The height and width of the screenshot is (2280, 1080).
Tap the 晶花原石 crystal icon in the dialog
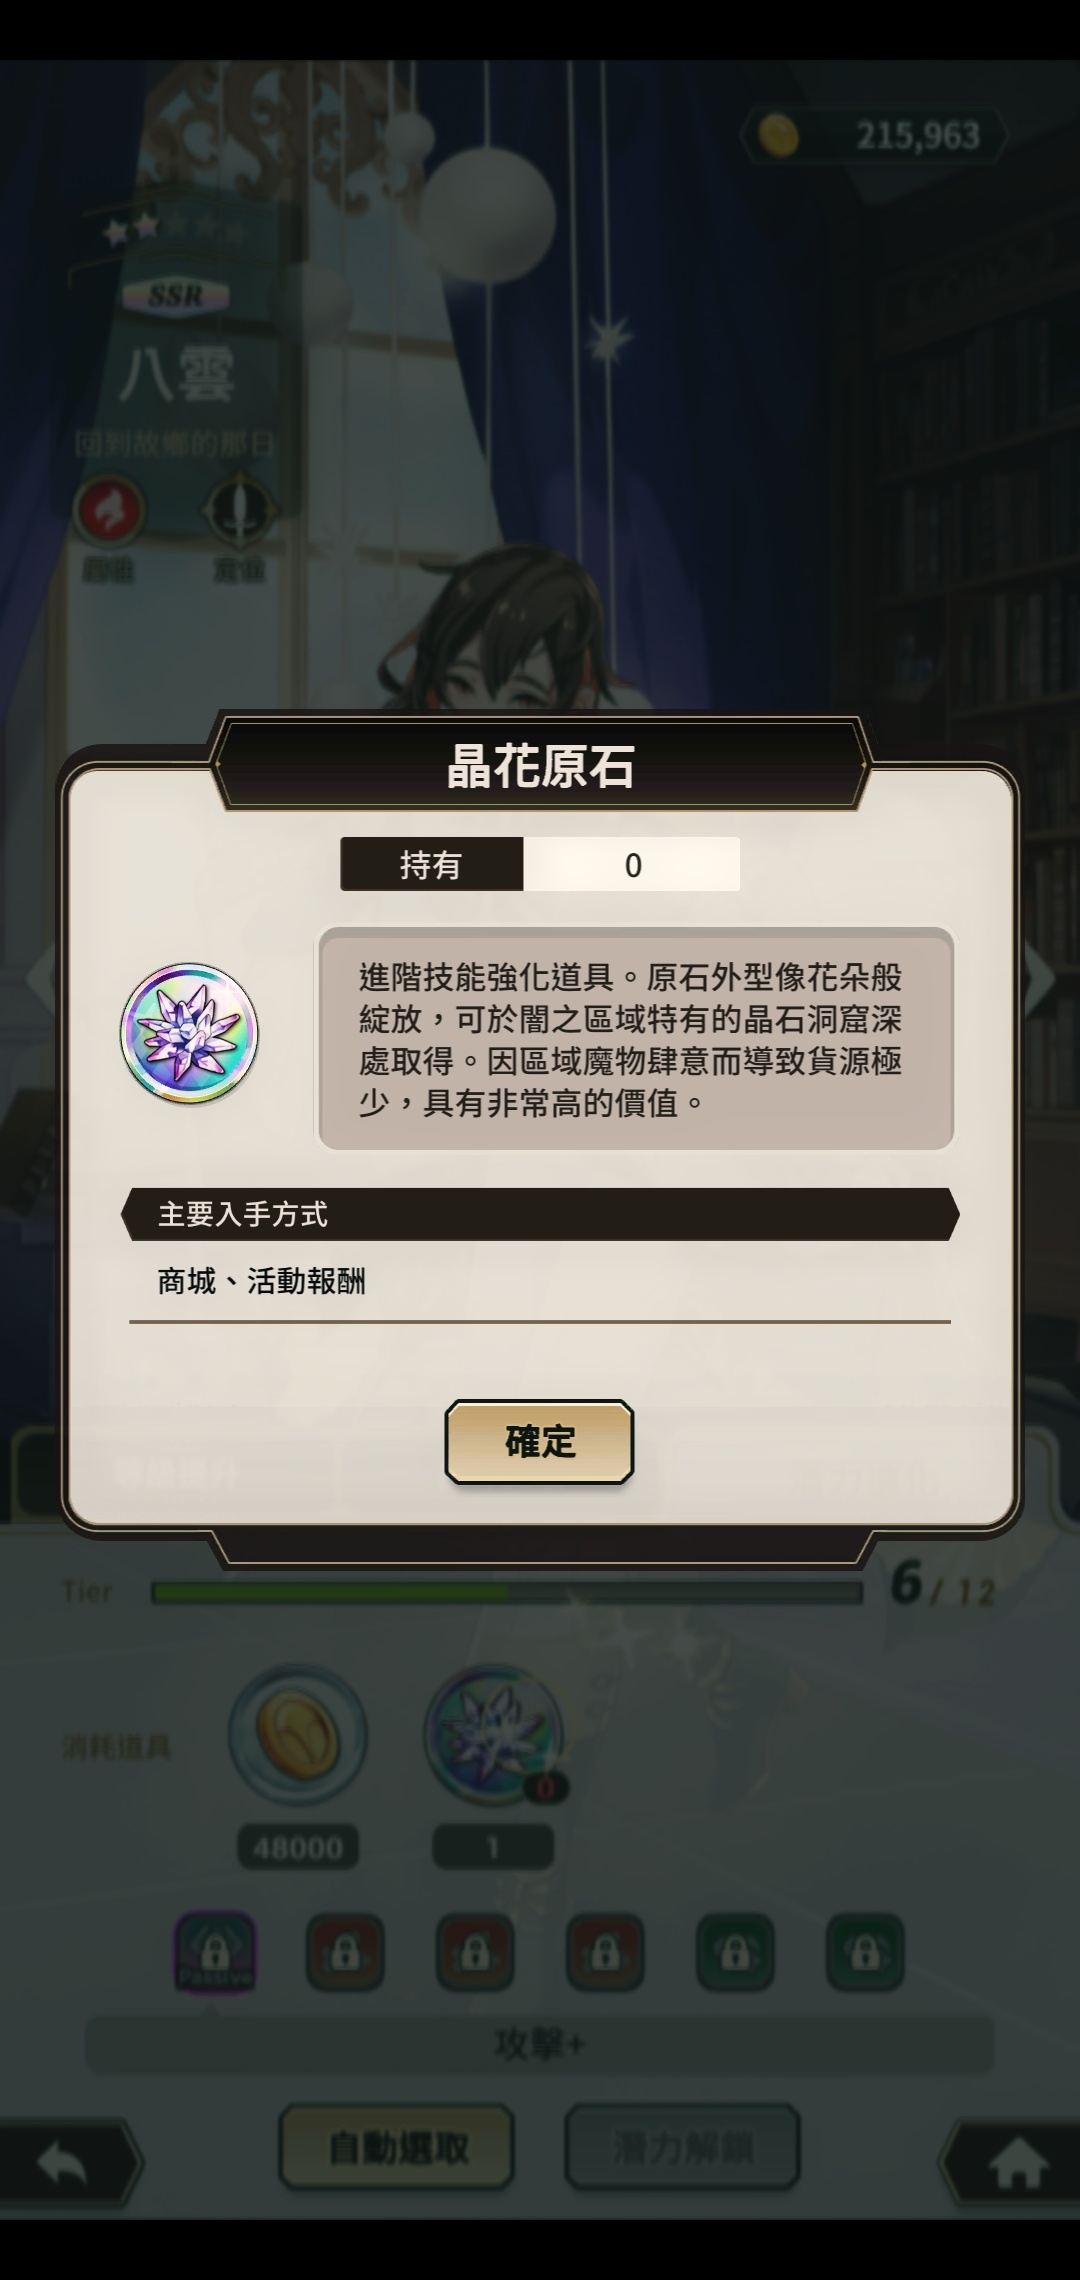pos(189,1033)
